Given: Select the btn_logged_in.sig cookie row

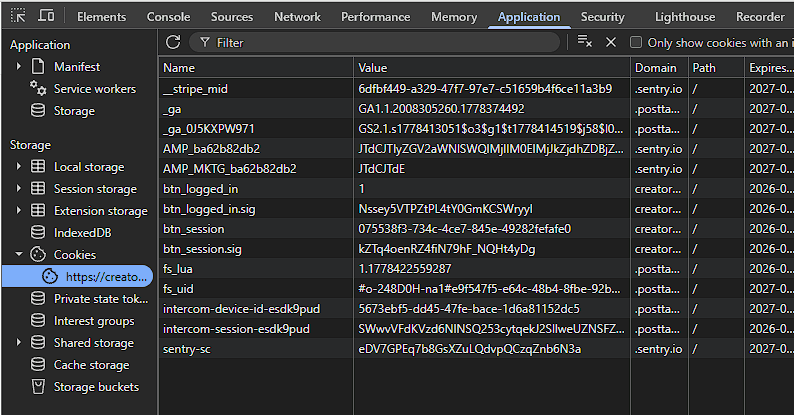Looking at the screenshot, I should (476, 209).
